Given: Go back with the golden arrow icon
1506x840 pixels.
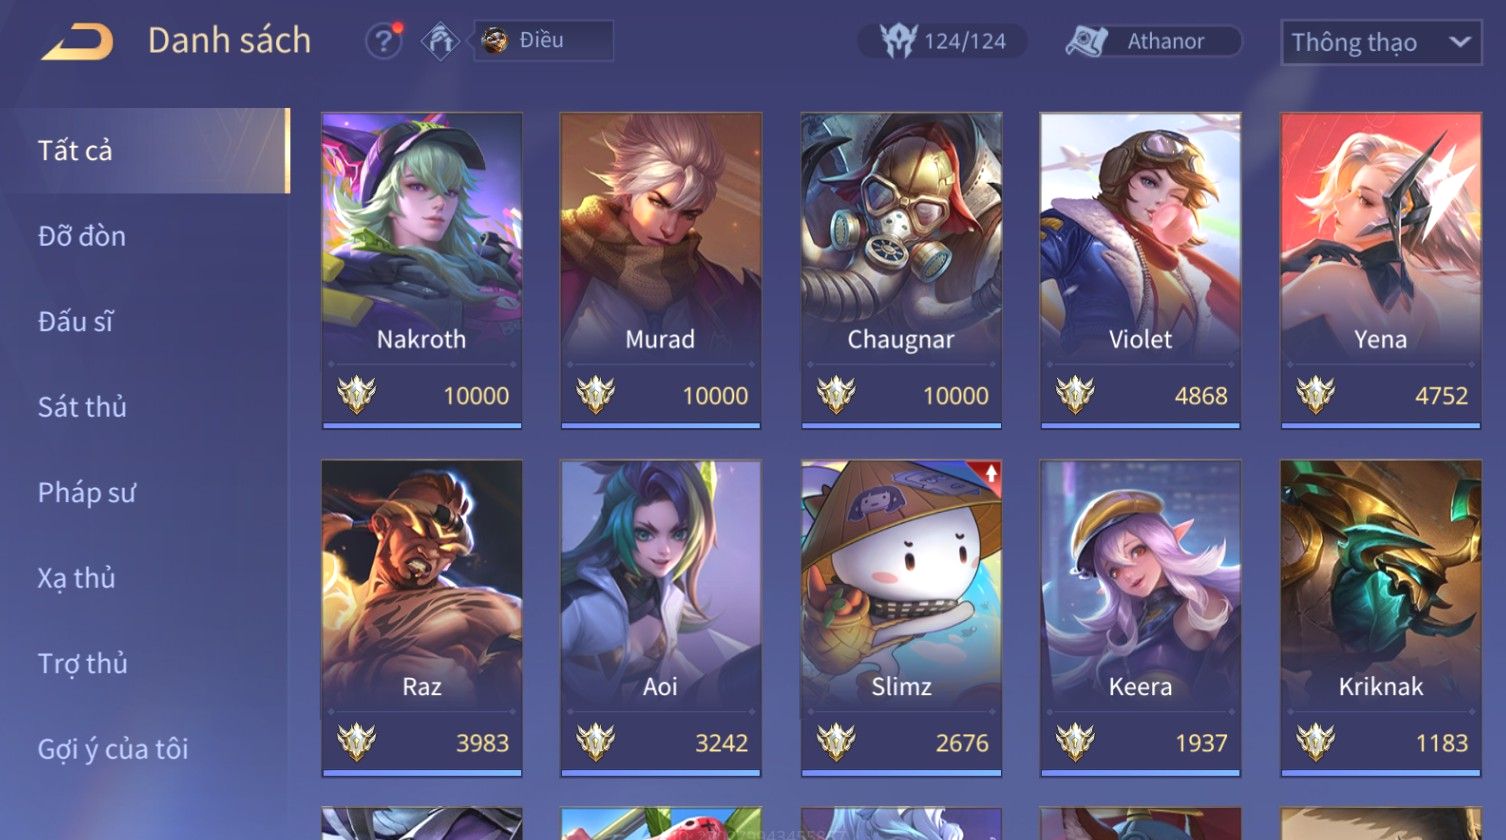Looking at the screenshot, I should (77, 42).
